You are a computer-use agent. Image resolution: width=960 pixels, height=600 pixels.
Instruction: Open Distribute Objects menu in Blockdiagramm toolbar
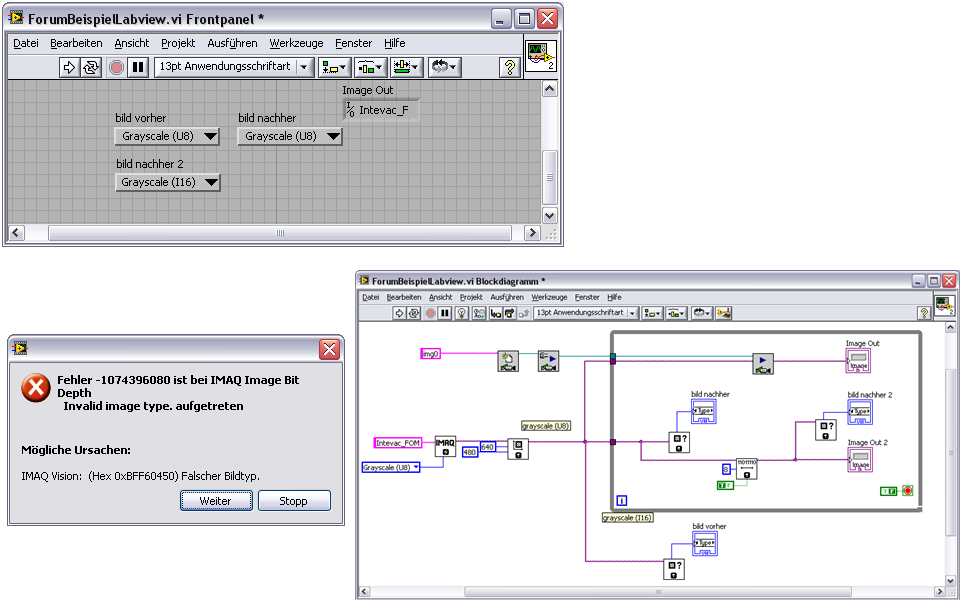pos(676,313)
